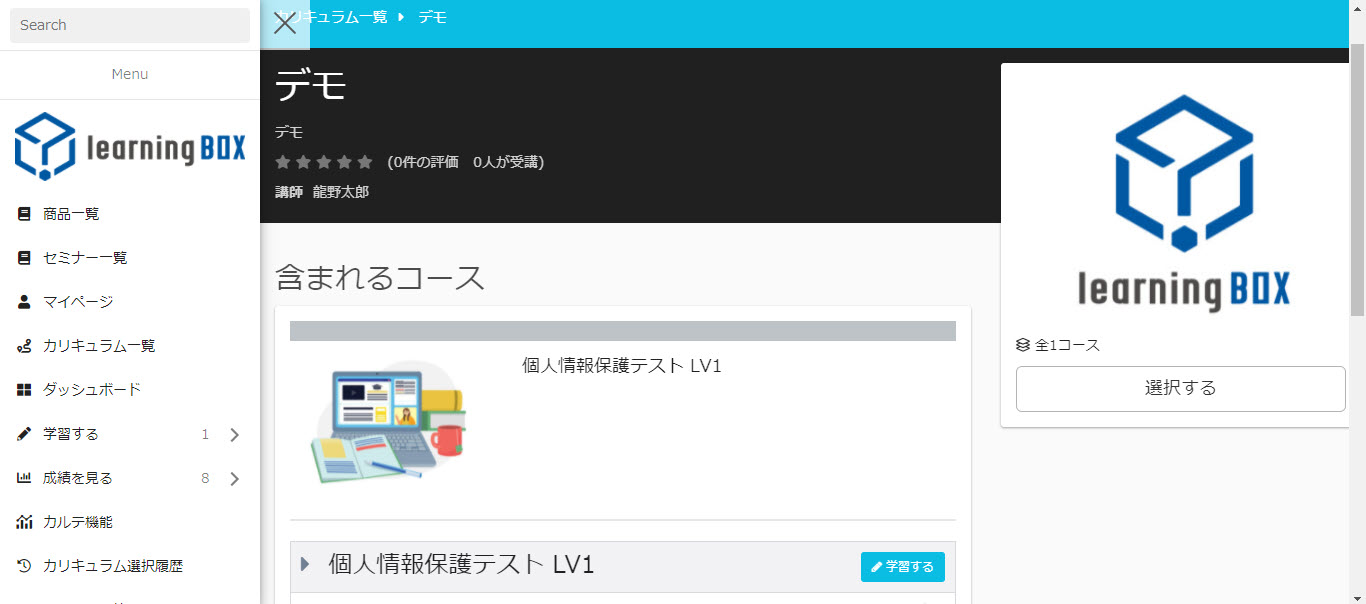Click the chart icon beside カルテ機能
The height and width of the screenshot is (604, 1366).
pos(24,522)
